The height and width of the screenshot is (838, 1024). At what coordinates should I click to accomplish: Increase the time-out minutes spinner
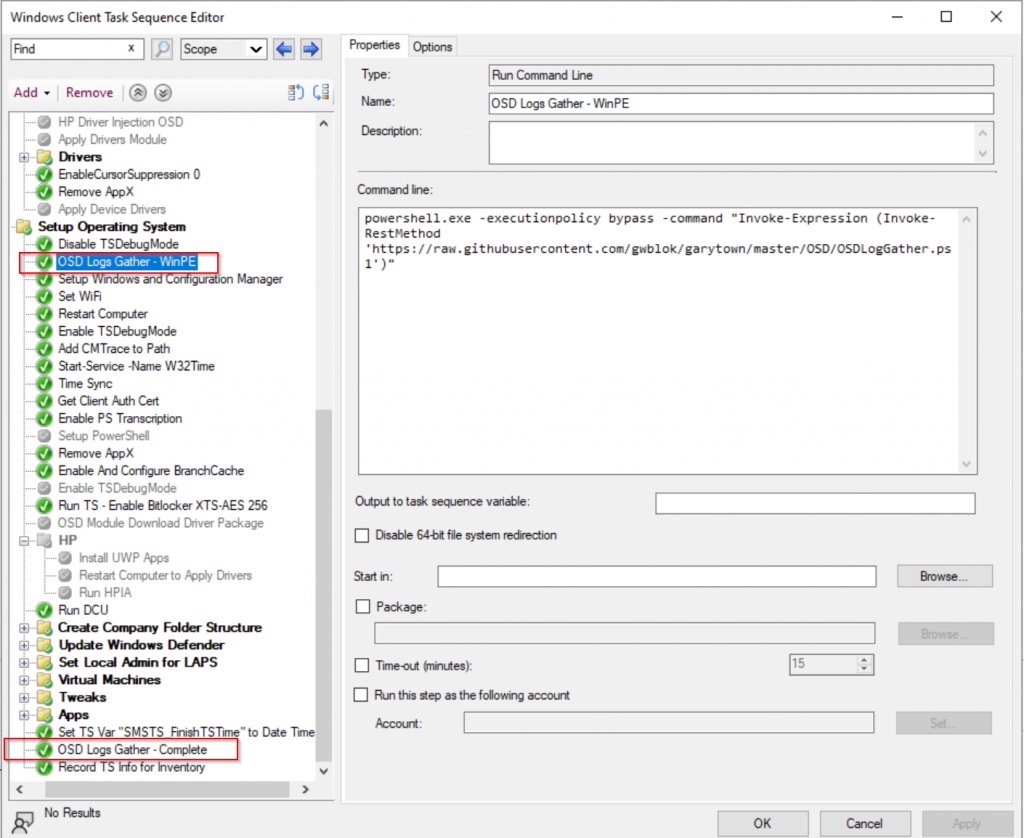(865, 660)
